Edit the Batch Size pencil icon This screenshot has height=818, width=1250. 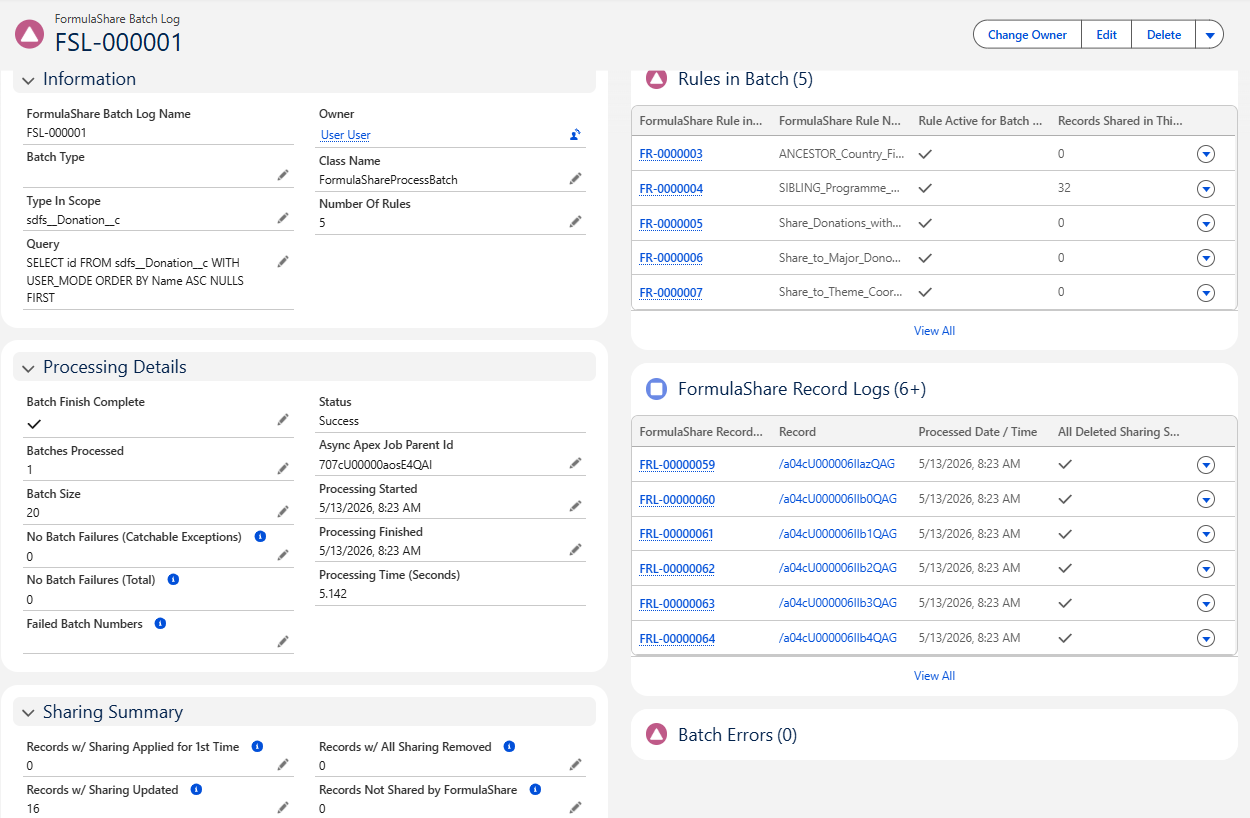[x=283, y=511]
